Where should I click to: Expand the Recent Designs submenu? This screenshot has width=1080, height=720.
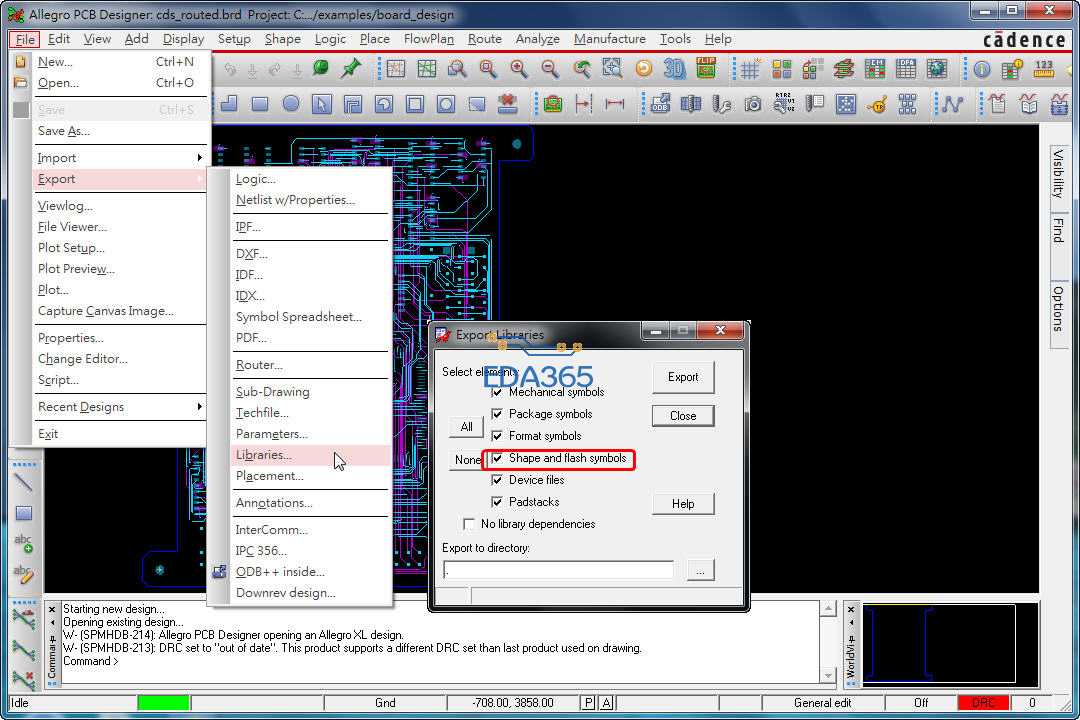pos(121,407)
